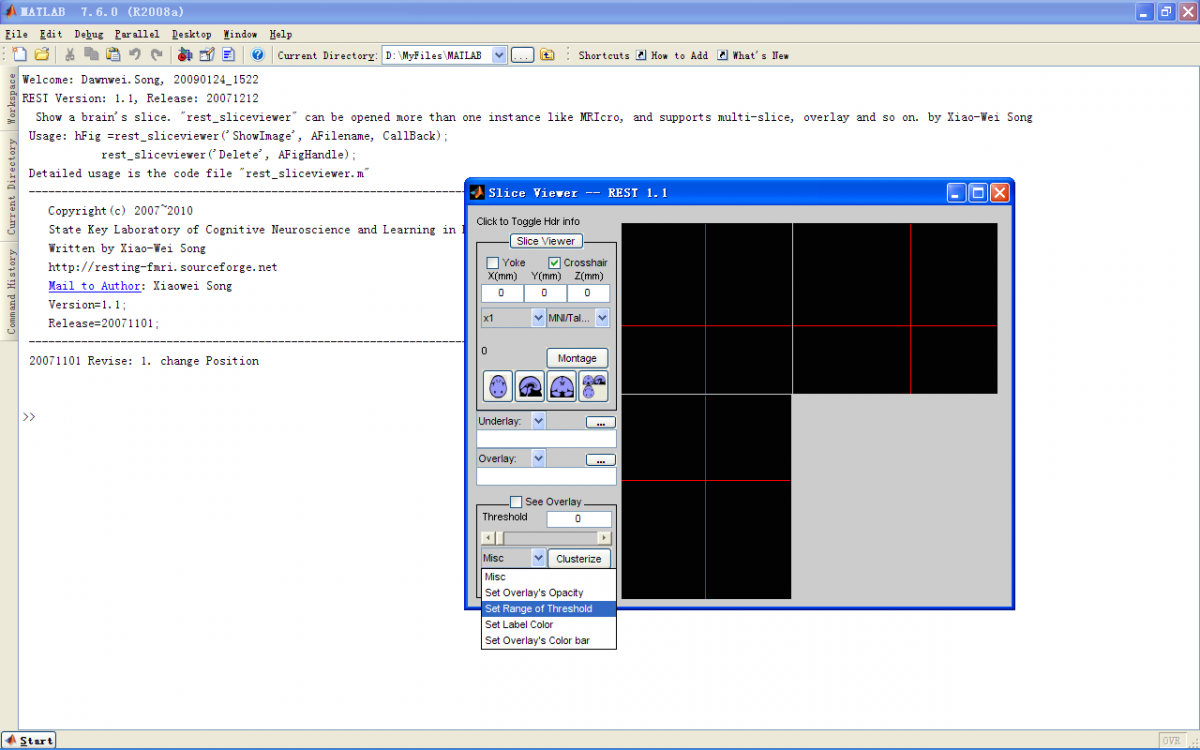Open the GUIDE toolbar icon
The image size is (1200, 750).
coord(207,55)
